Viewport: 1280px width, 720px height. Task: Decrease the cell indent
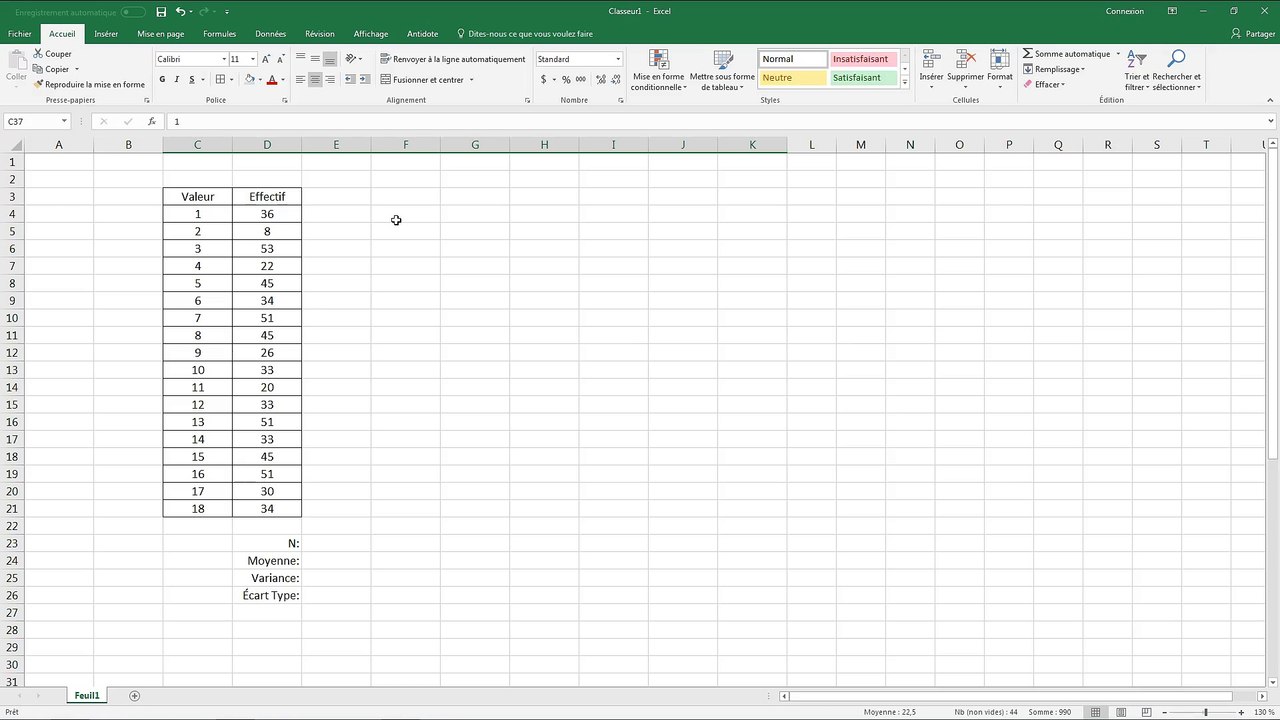coord(349,79)
